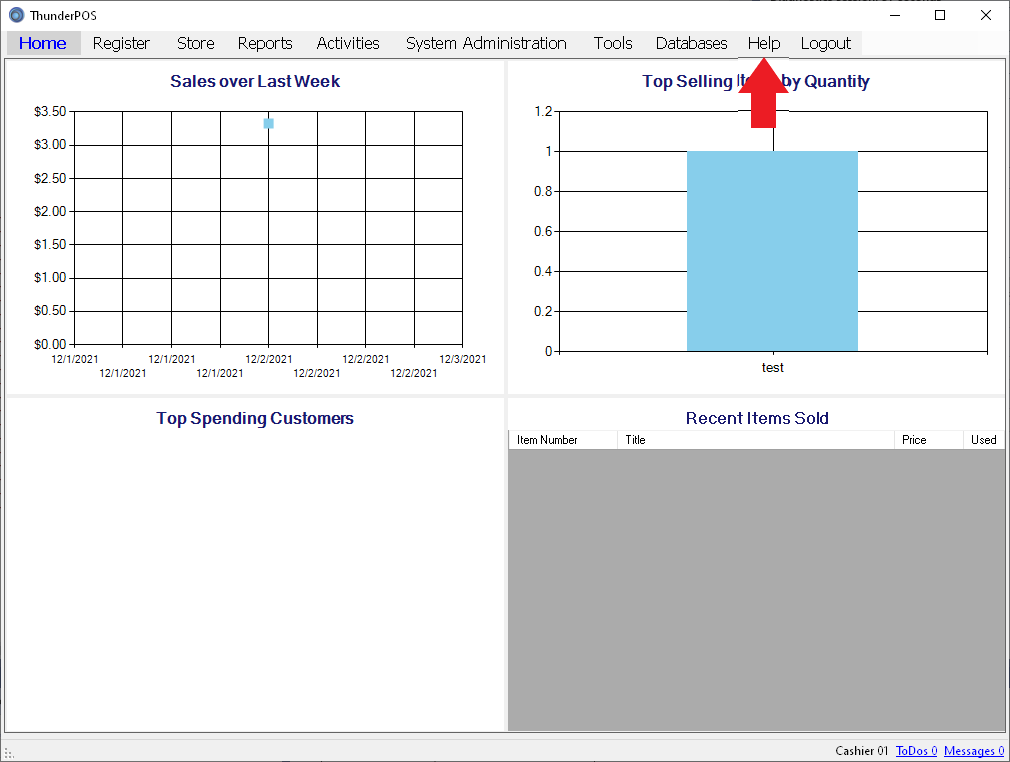The height and width of the screenshot is (762, 1010).
Task: Open the ToDos 0 link
Action: point(916,751)
